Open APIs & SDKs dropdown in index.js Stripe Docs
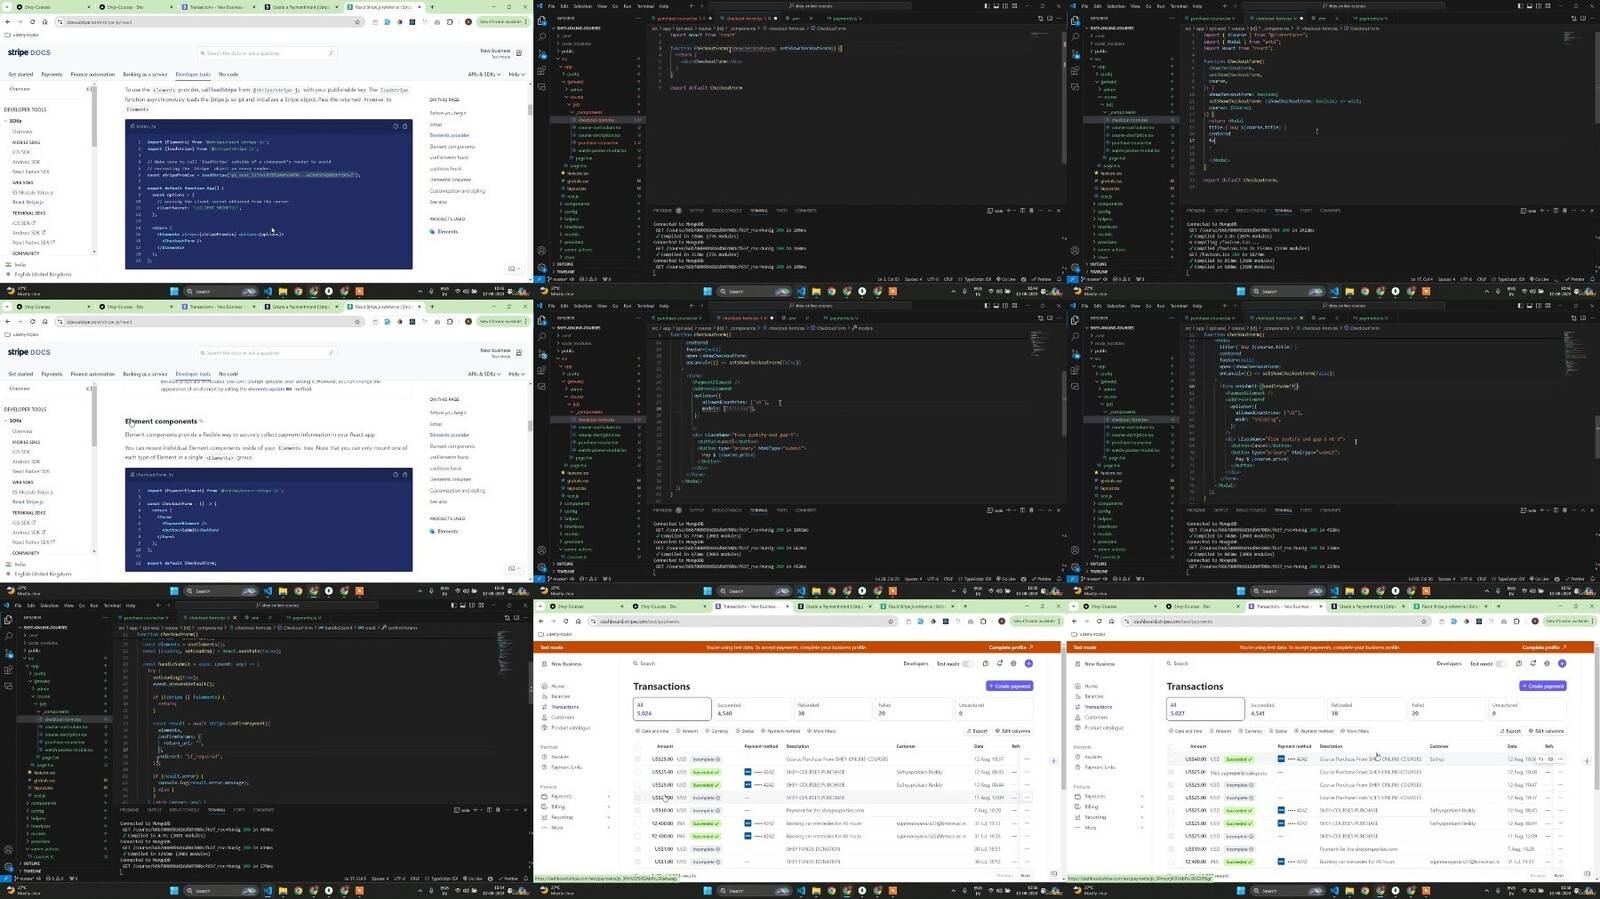Viewport: 1600px width, 899px height. pos(484,74)
